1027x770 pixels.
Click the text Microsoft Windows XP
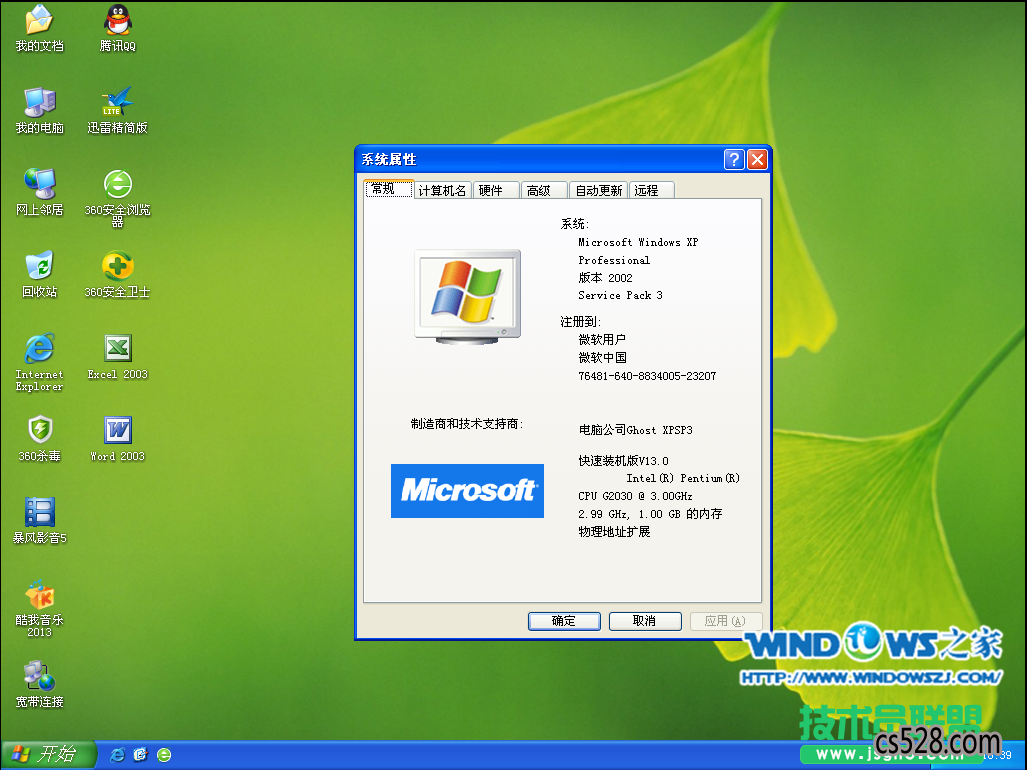[x=638, y=242]
